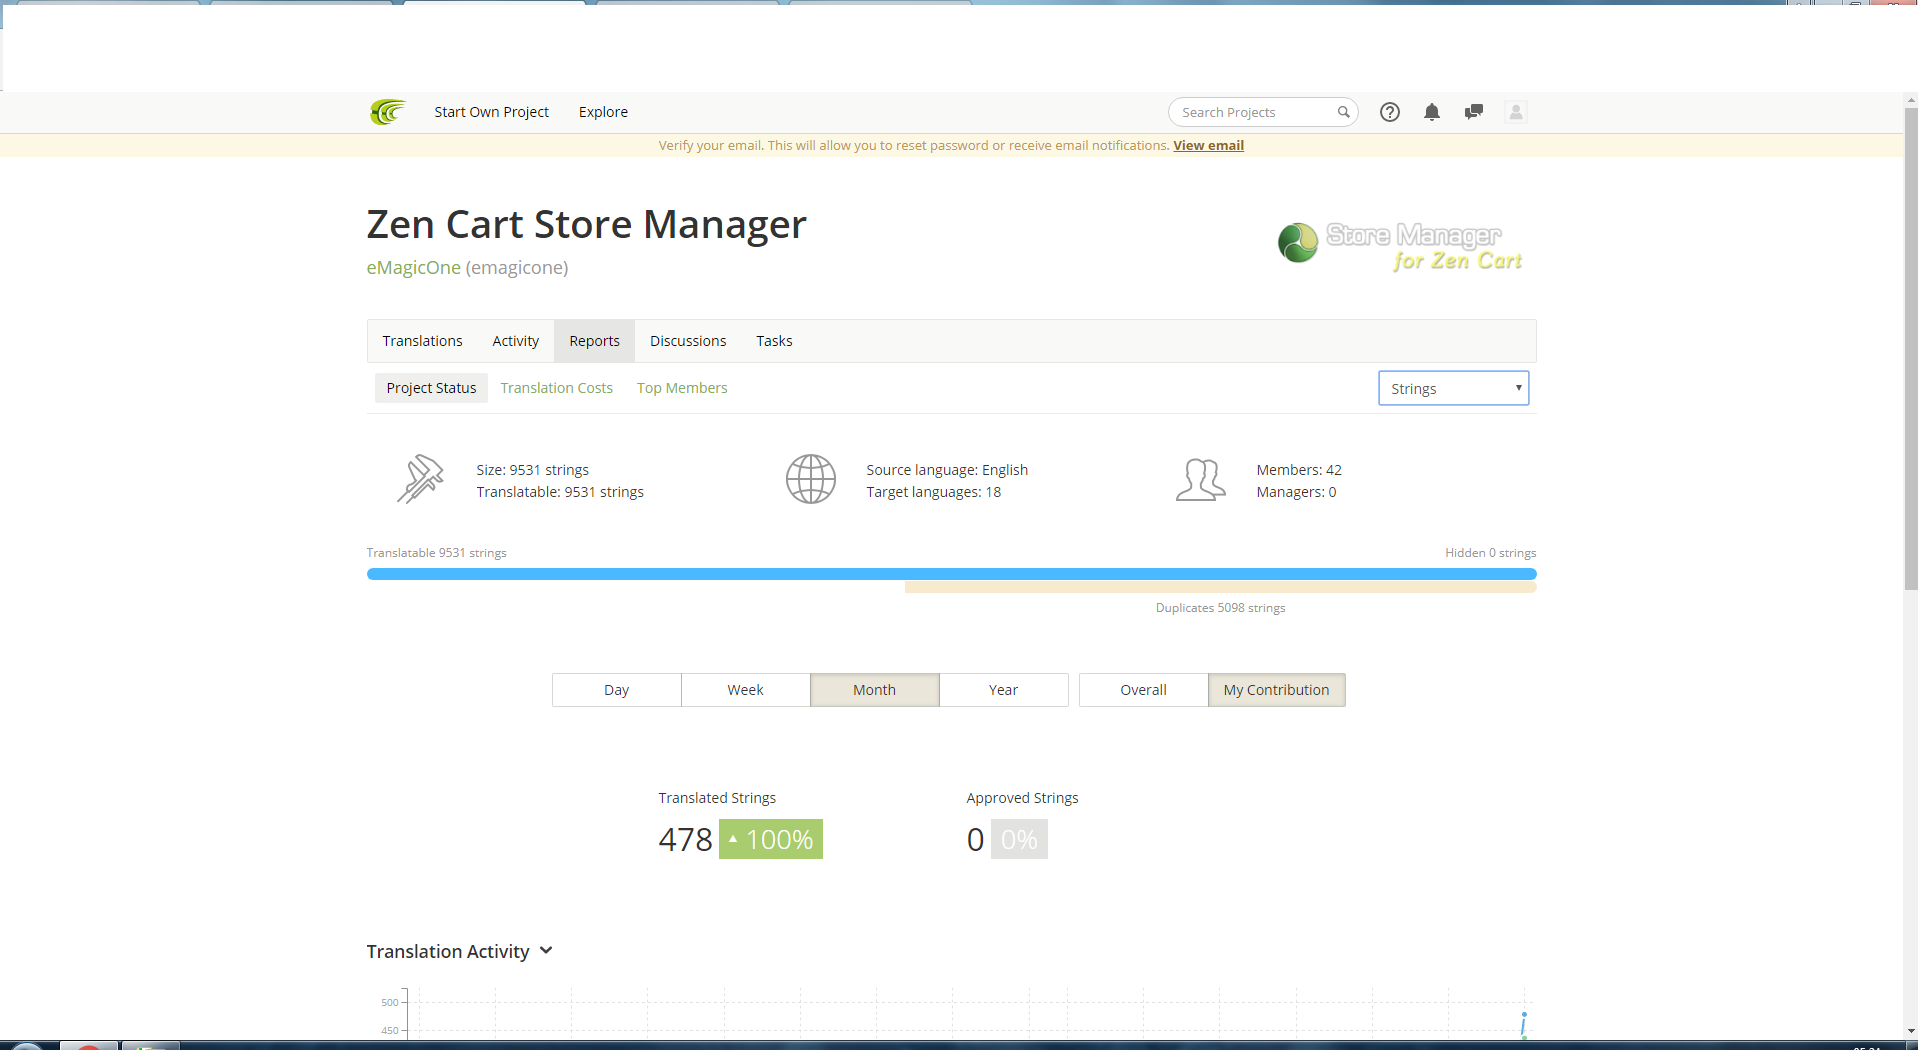Click the members people icon

click(x=1201, y=479)
